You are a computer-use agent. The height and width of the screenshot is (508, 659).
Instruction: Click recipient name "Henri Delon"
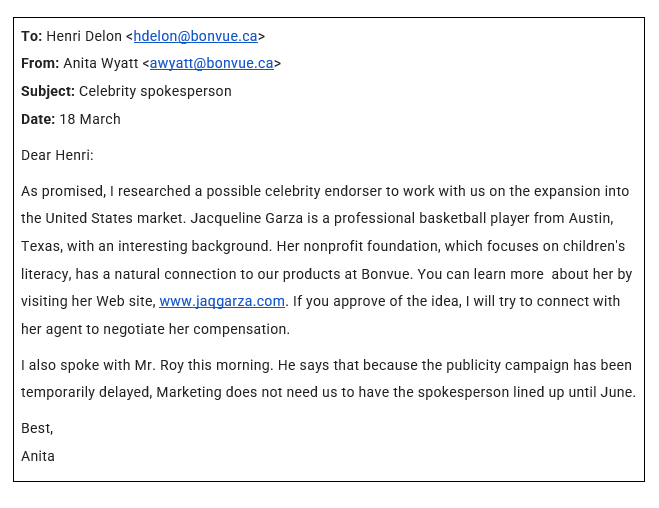(84, 36)
